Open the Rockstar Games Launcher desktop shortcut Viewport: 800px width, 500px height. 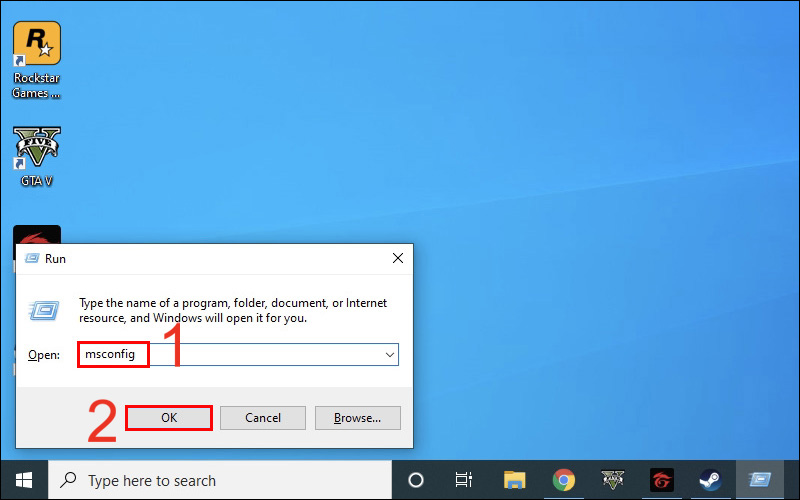[37, 60]
